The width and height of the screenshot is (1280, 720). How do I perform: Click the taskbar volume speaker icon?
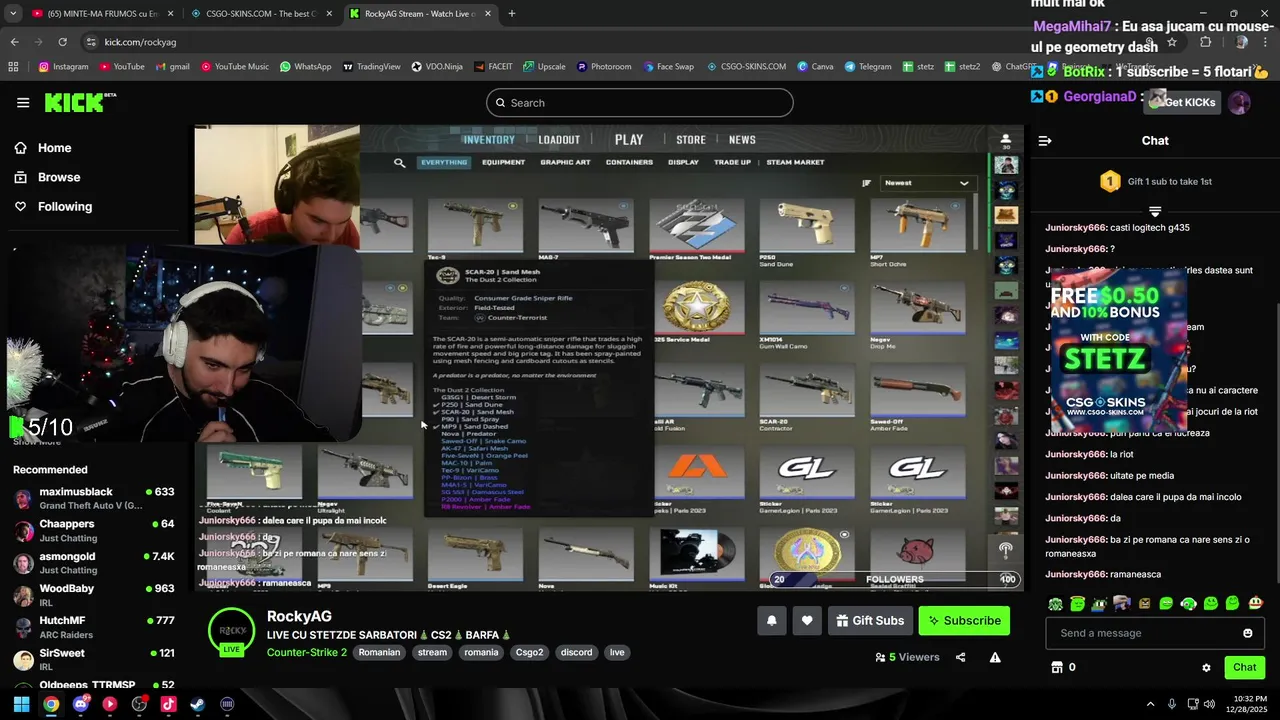point(1210,704)
